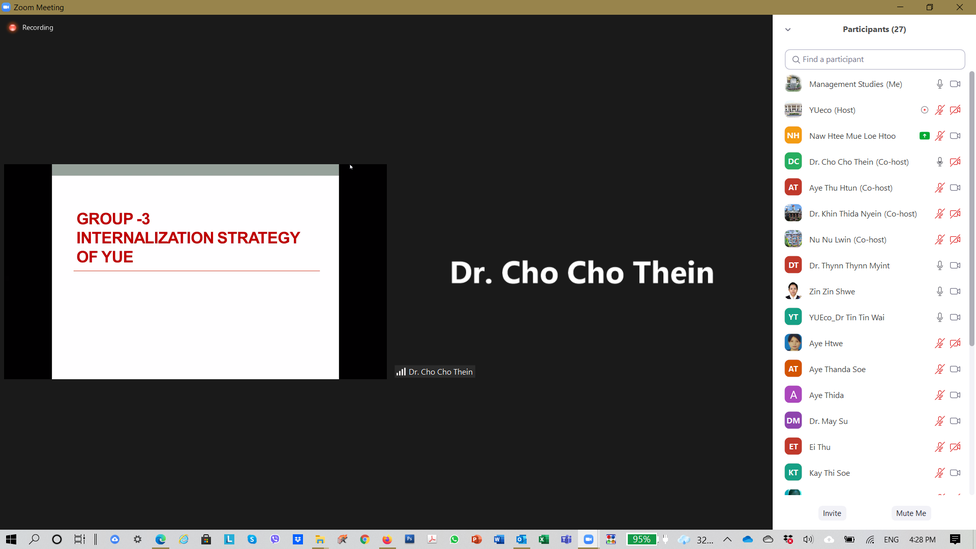Screen dimensions: 976x549
Task: Click the DC avatar of Dr. Cho Cho Thein
Action: [x=793, y=162]
